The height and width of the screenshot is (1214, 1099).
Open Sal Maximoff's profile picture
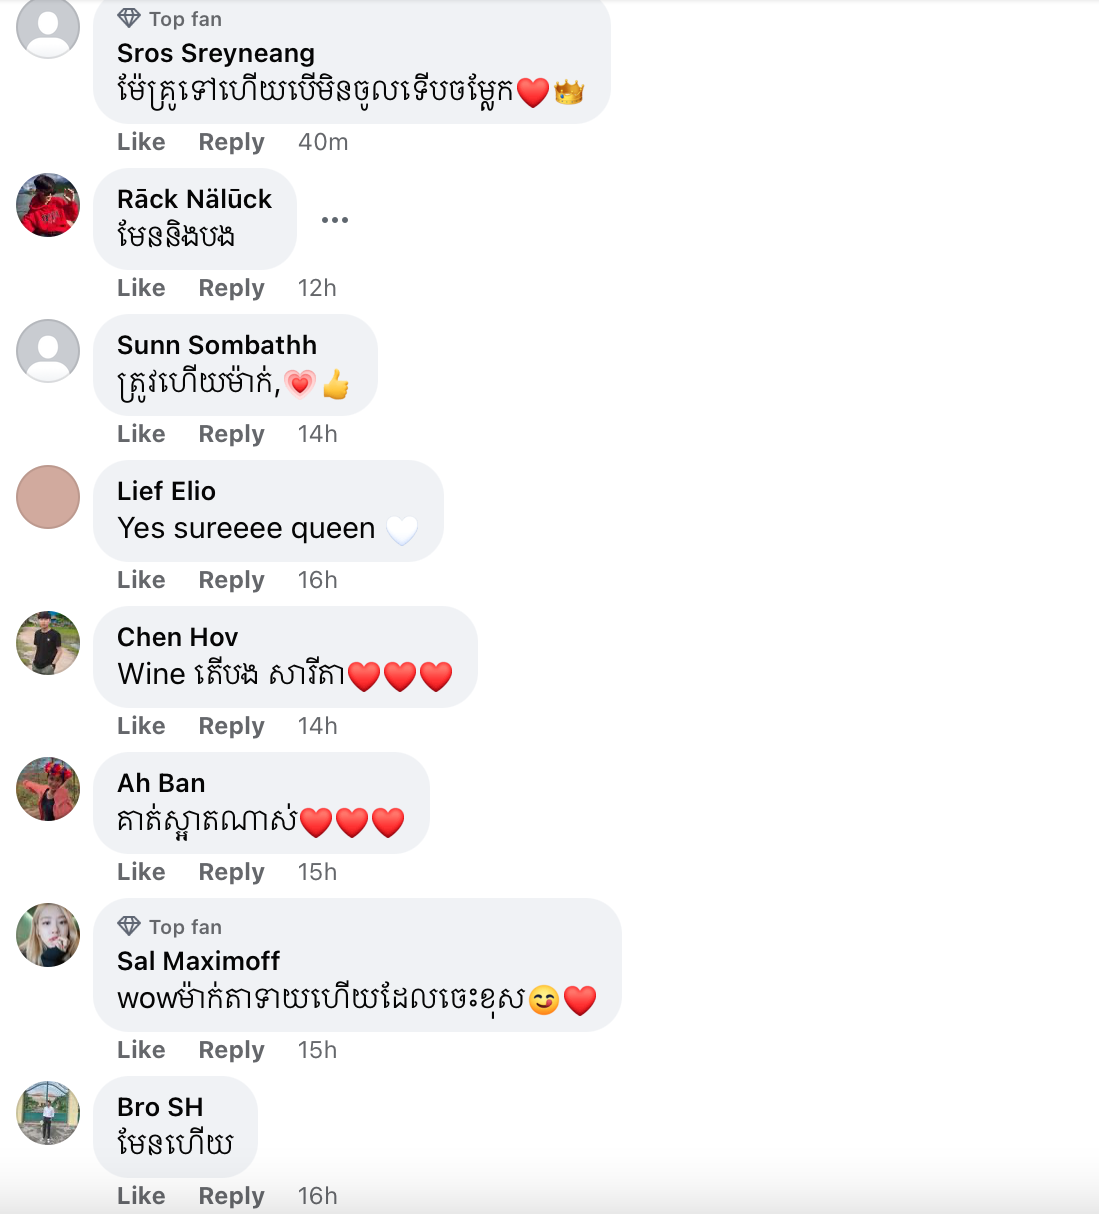pos(48,935)
